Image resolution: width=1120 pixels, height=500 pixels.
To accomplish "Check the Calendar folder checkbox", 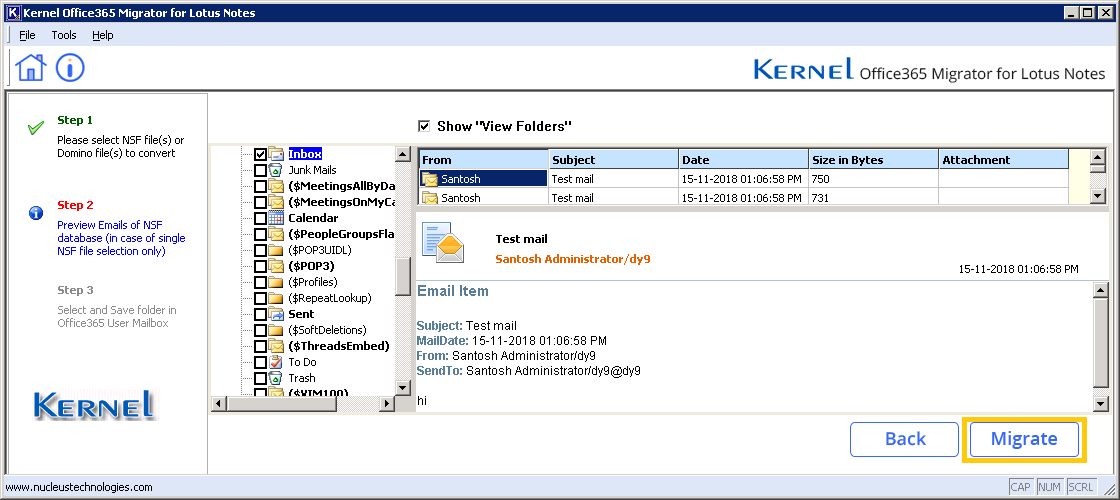I will tap(261, 218).
